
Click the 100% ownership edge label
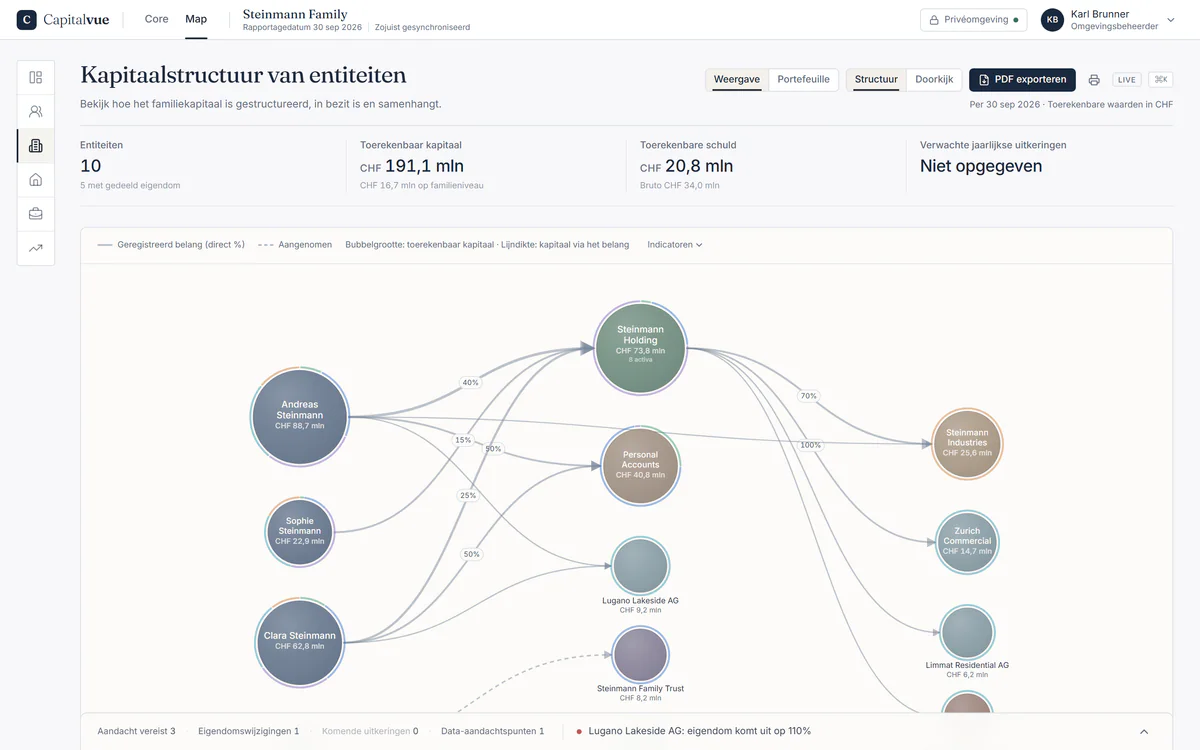point(811,445)
